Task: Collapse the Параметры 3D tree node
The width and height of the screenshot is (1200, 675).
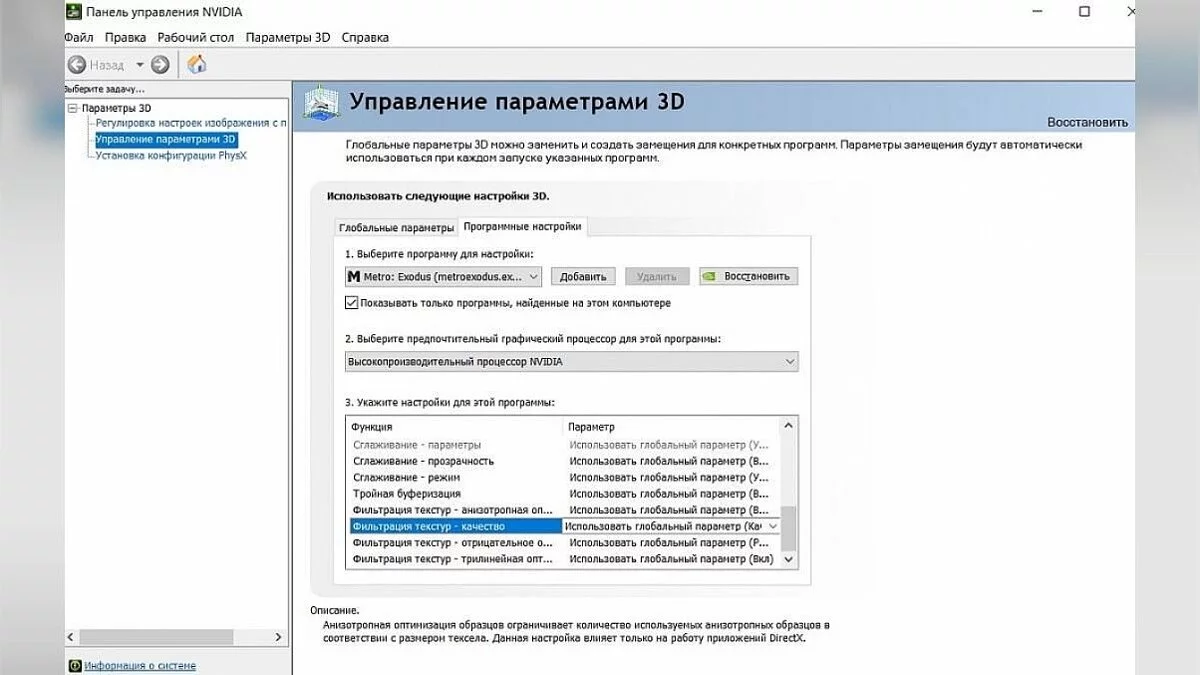Action: click(x=72, y=108)
